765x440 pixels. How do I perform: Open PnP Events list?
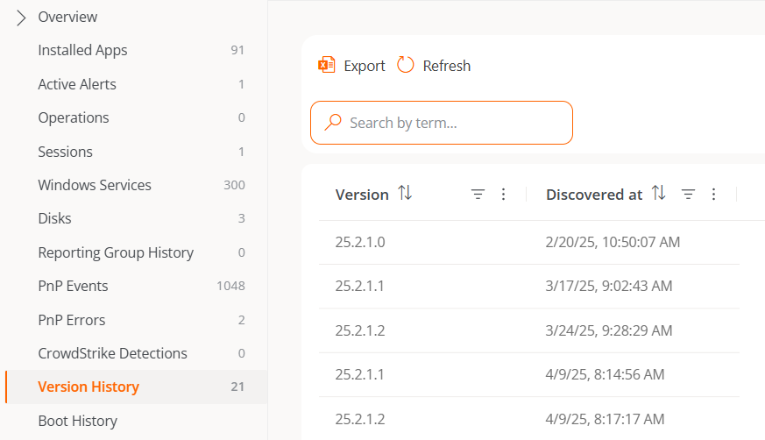[73, 286]
